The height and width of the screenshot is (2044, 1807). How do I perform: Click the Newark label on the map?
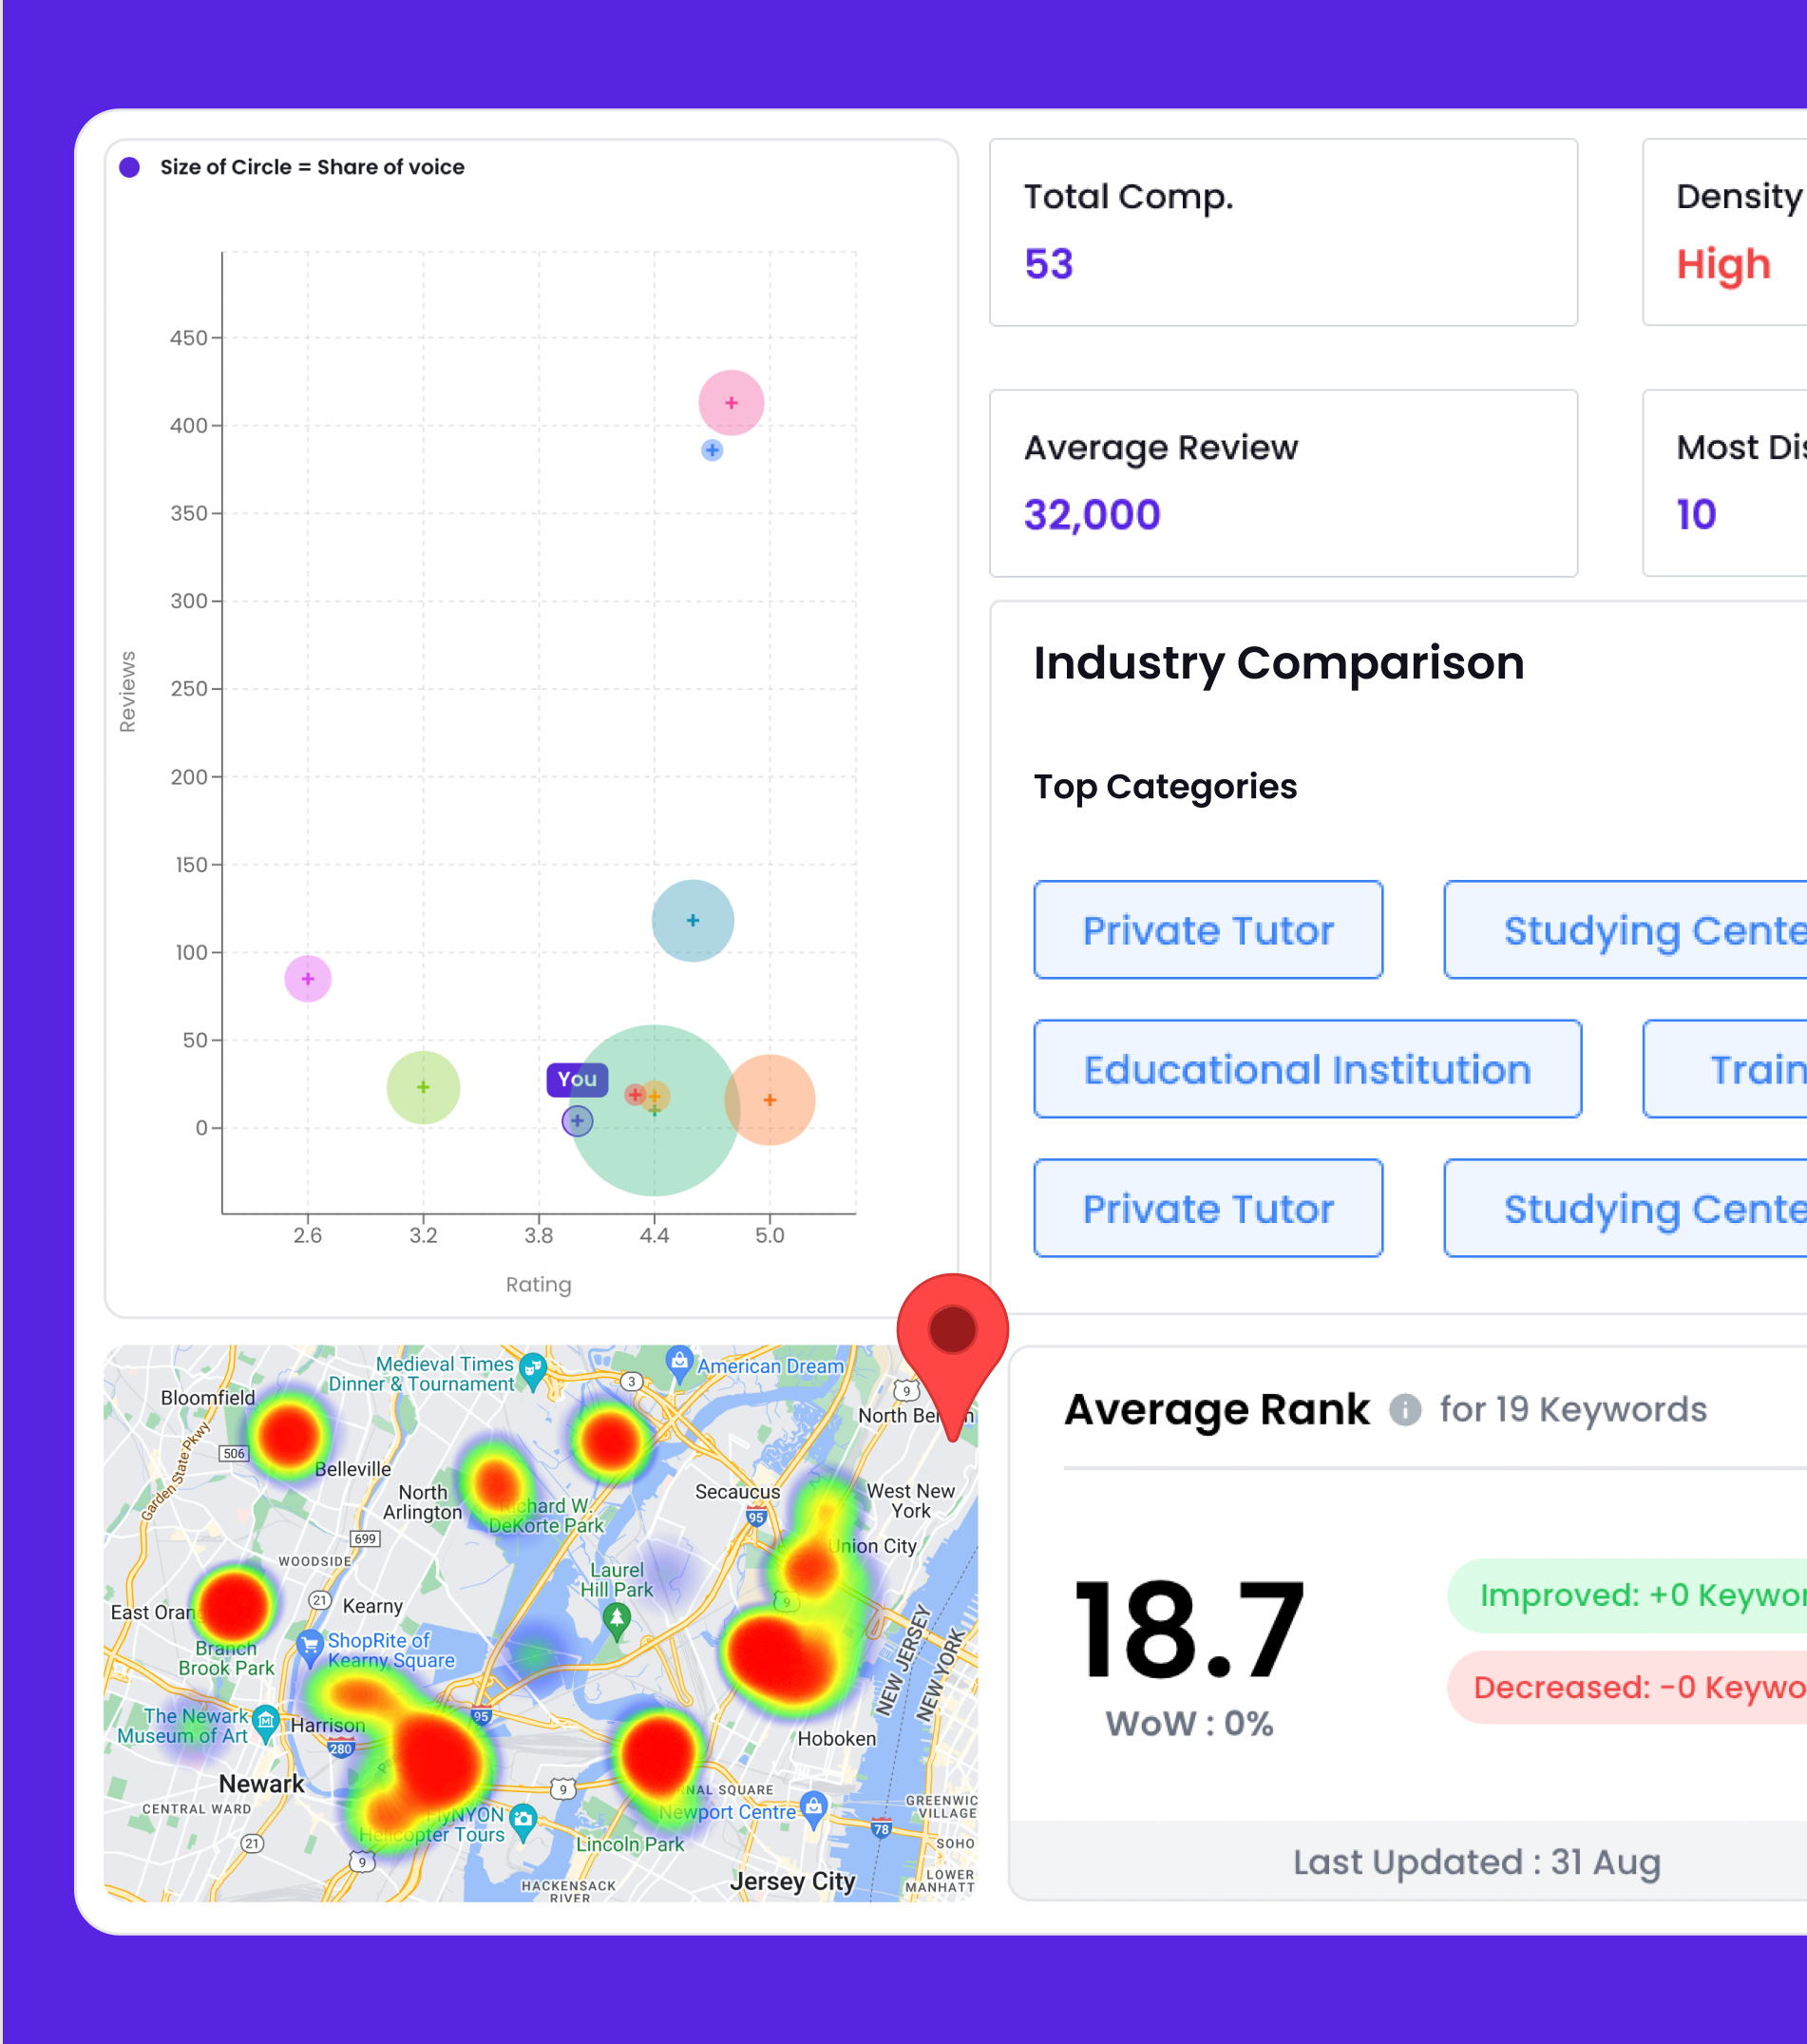(261, 1784)
